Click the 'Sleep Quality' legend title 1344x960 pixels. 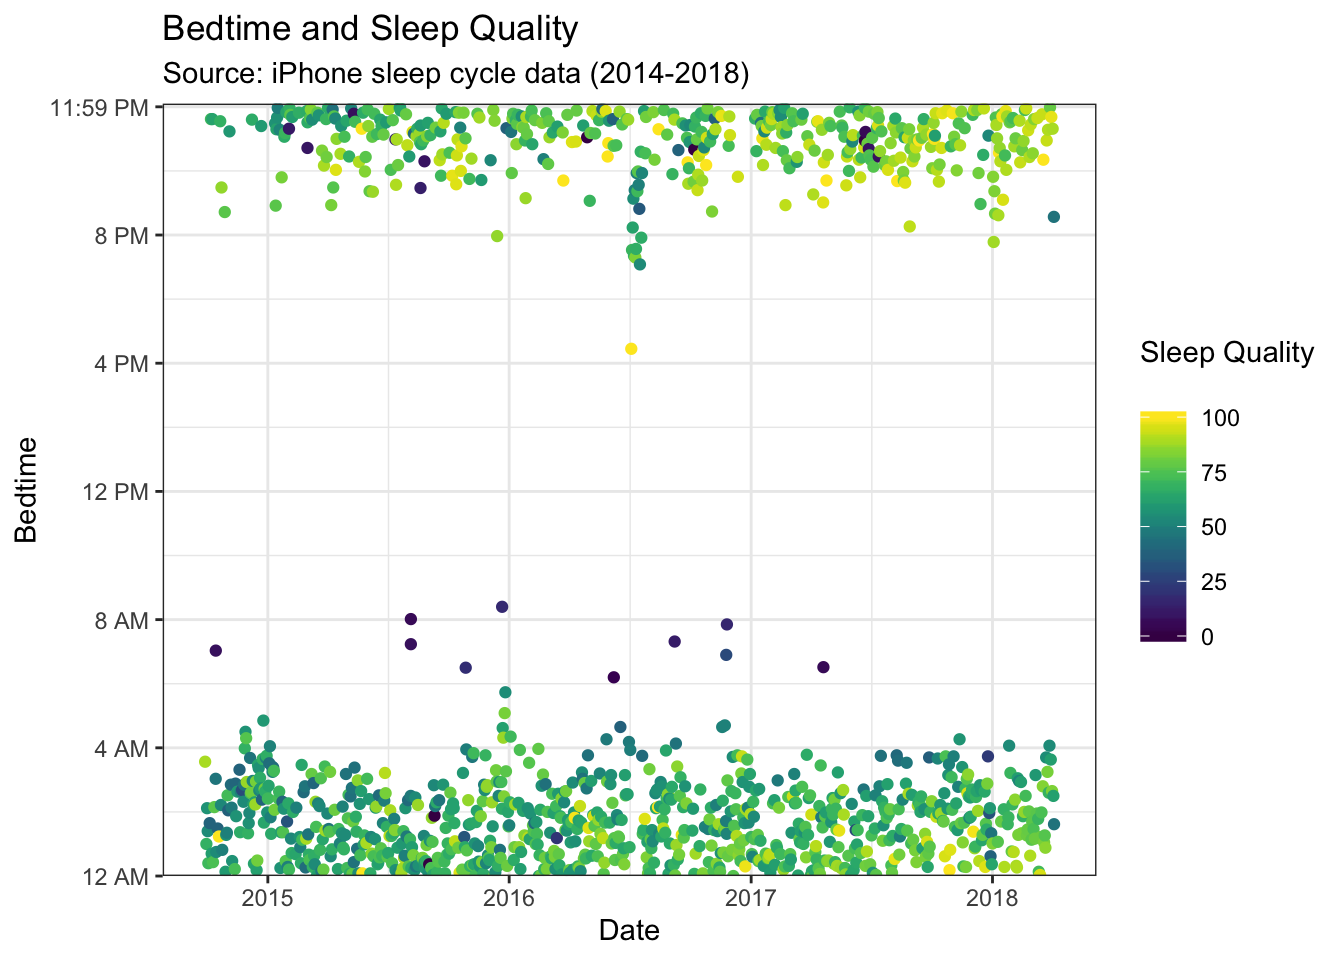(x=1226, y=353)
